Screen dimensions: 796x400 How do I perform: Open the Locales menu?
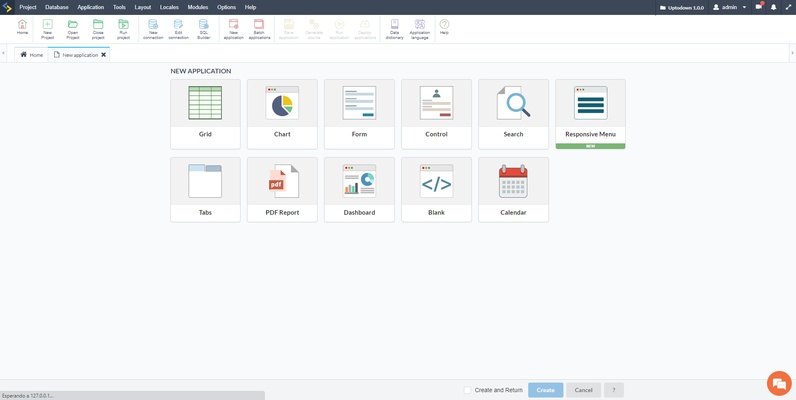169,7
